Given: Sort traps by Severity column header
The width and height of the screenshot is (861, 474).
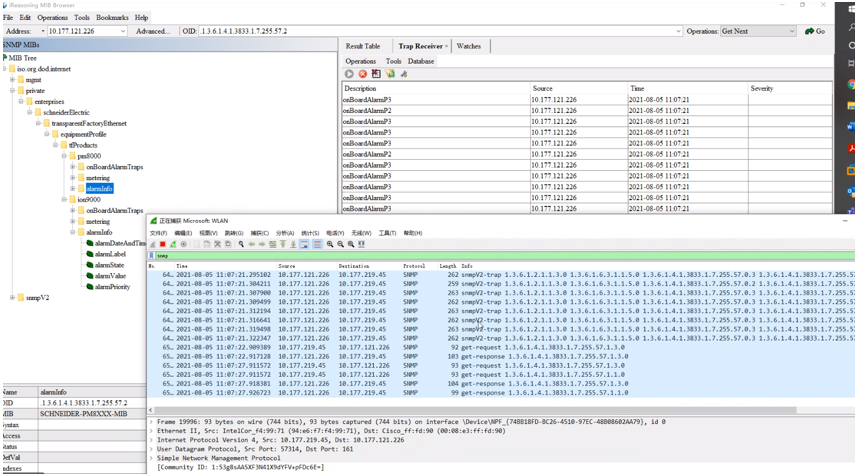Looking at the screenshot, I should (790, 88).
